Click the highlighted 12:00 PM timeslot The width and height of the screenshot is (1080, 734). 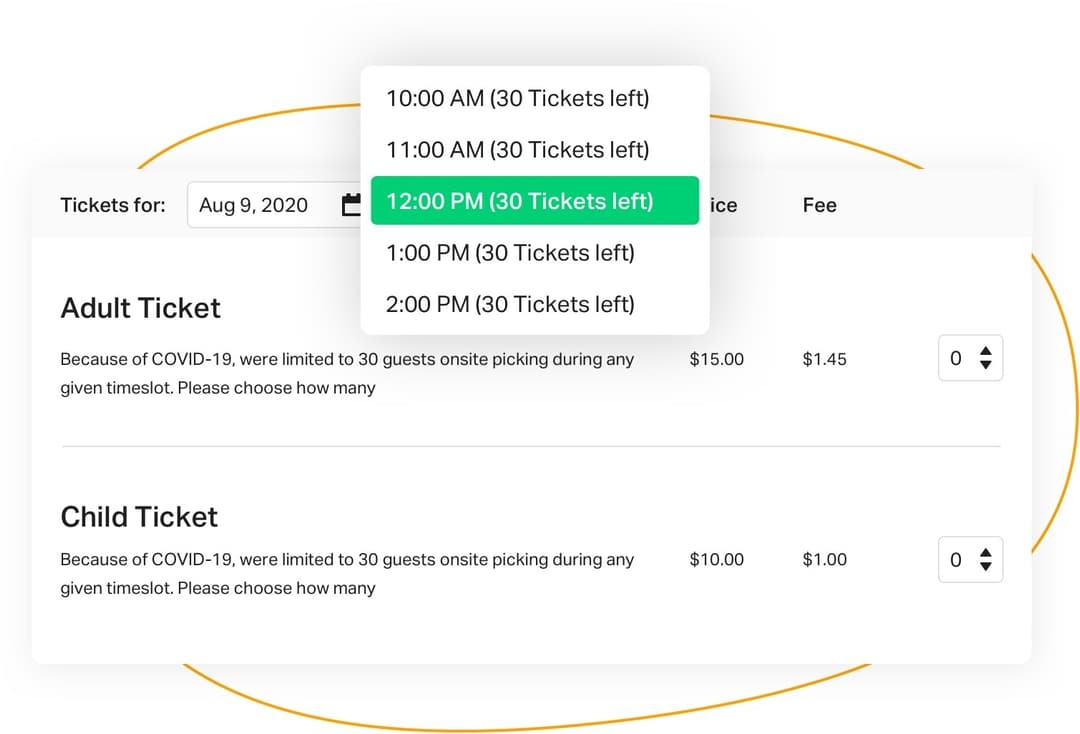pyautogui.click(x=534, y=200)
